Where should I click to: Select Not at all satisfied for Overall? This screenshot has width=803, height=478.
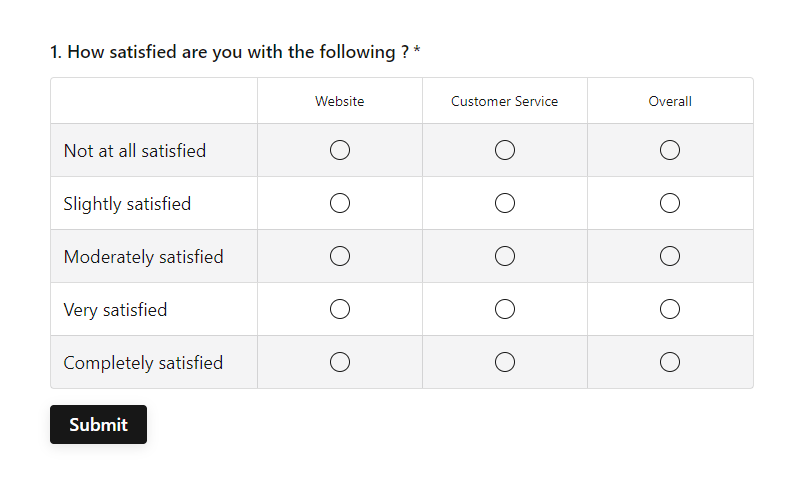pyautogui.click(x=670, y=150)
